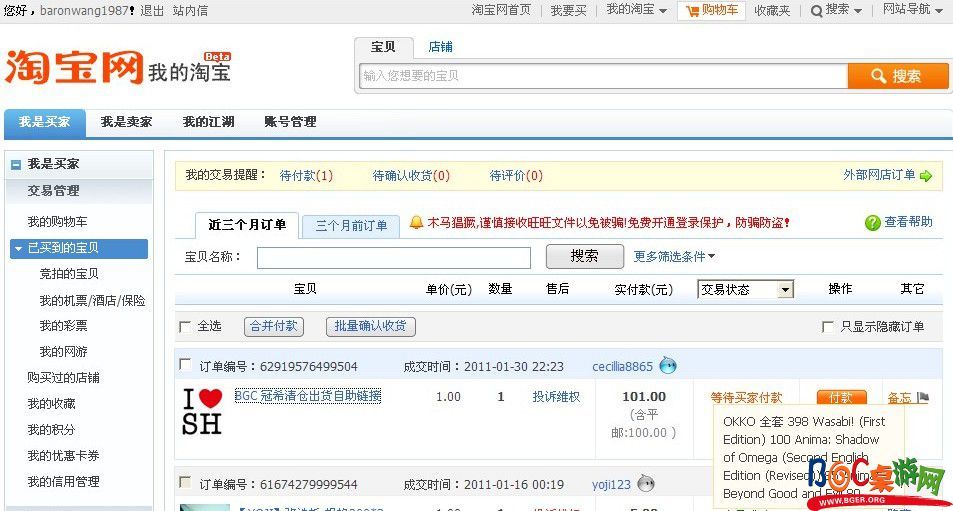Click the bell warning icon before 木马猖獗
953x511 pixels.
click(x=416, y=222)
